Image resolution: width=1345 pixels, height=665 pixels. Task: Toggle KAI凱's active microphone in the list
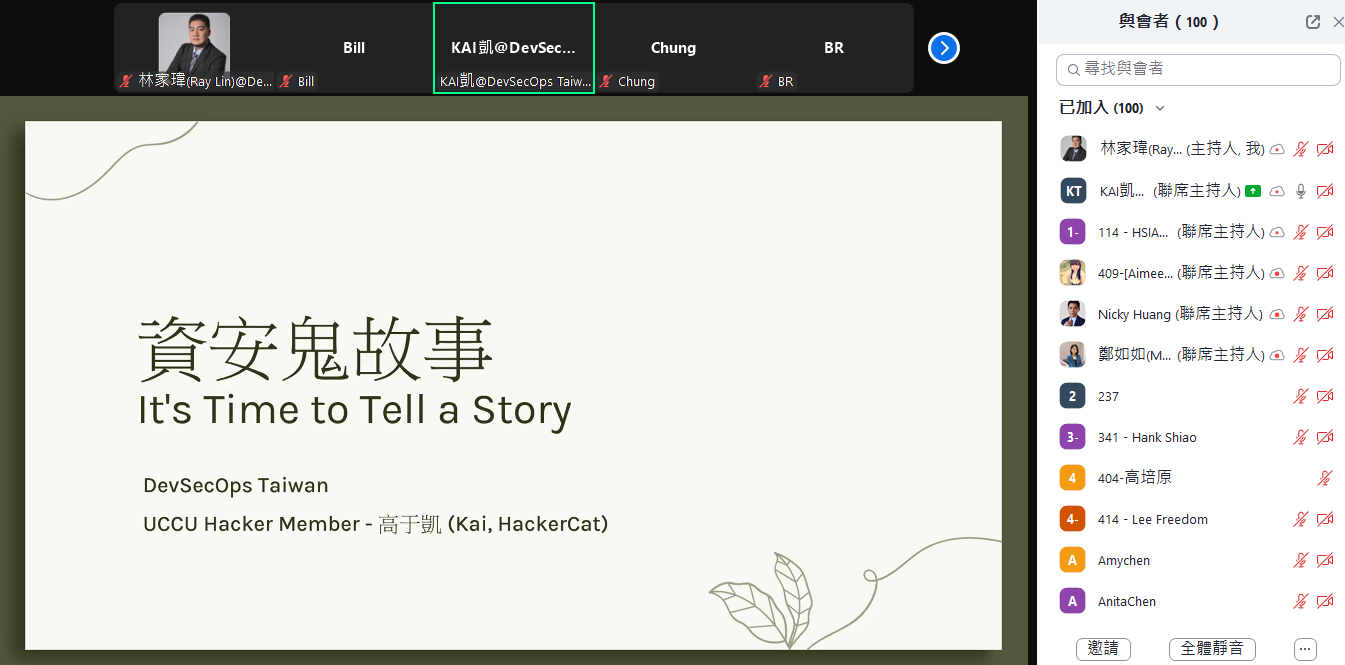tap(1300, 191)
